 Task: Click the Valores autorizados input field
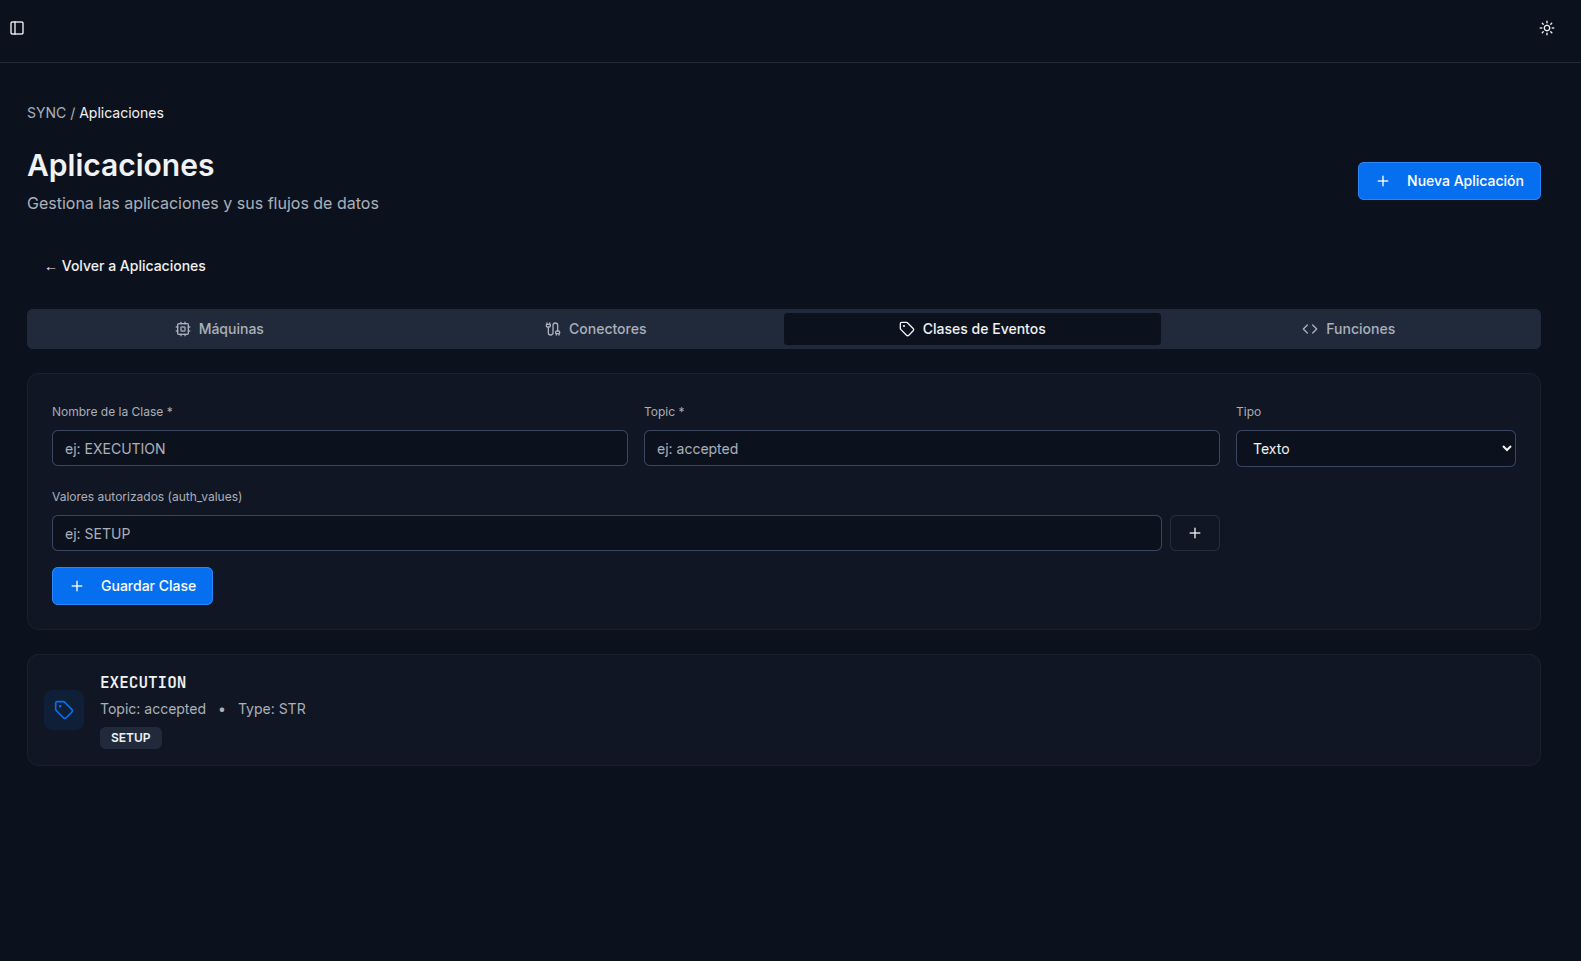point(606,534)
